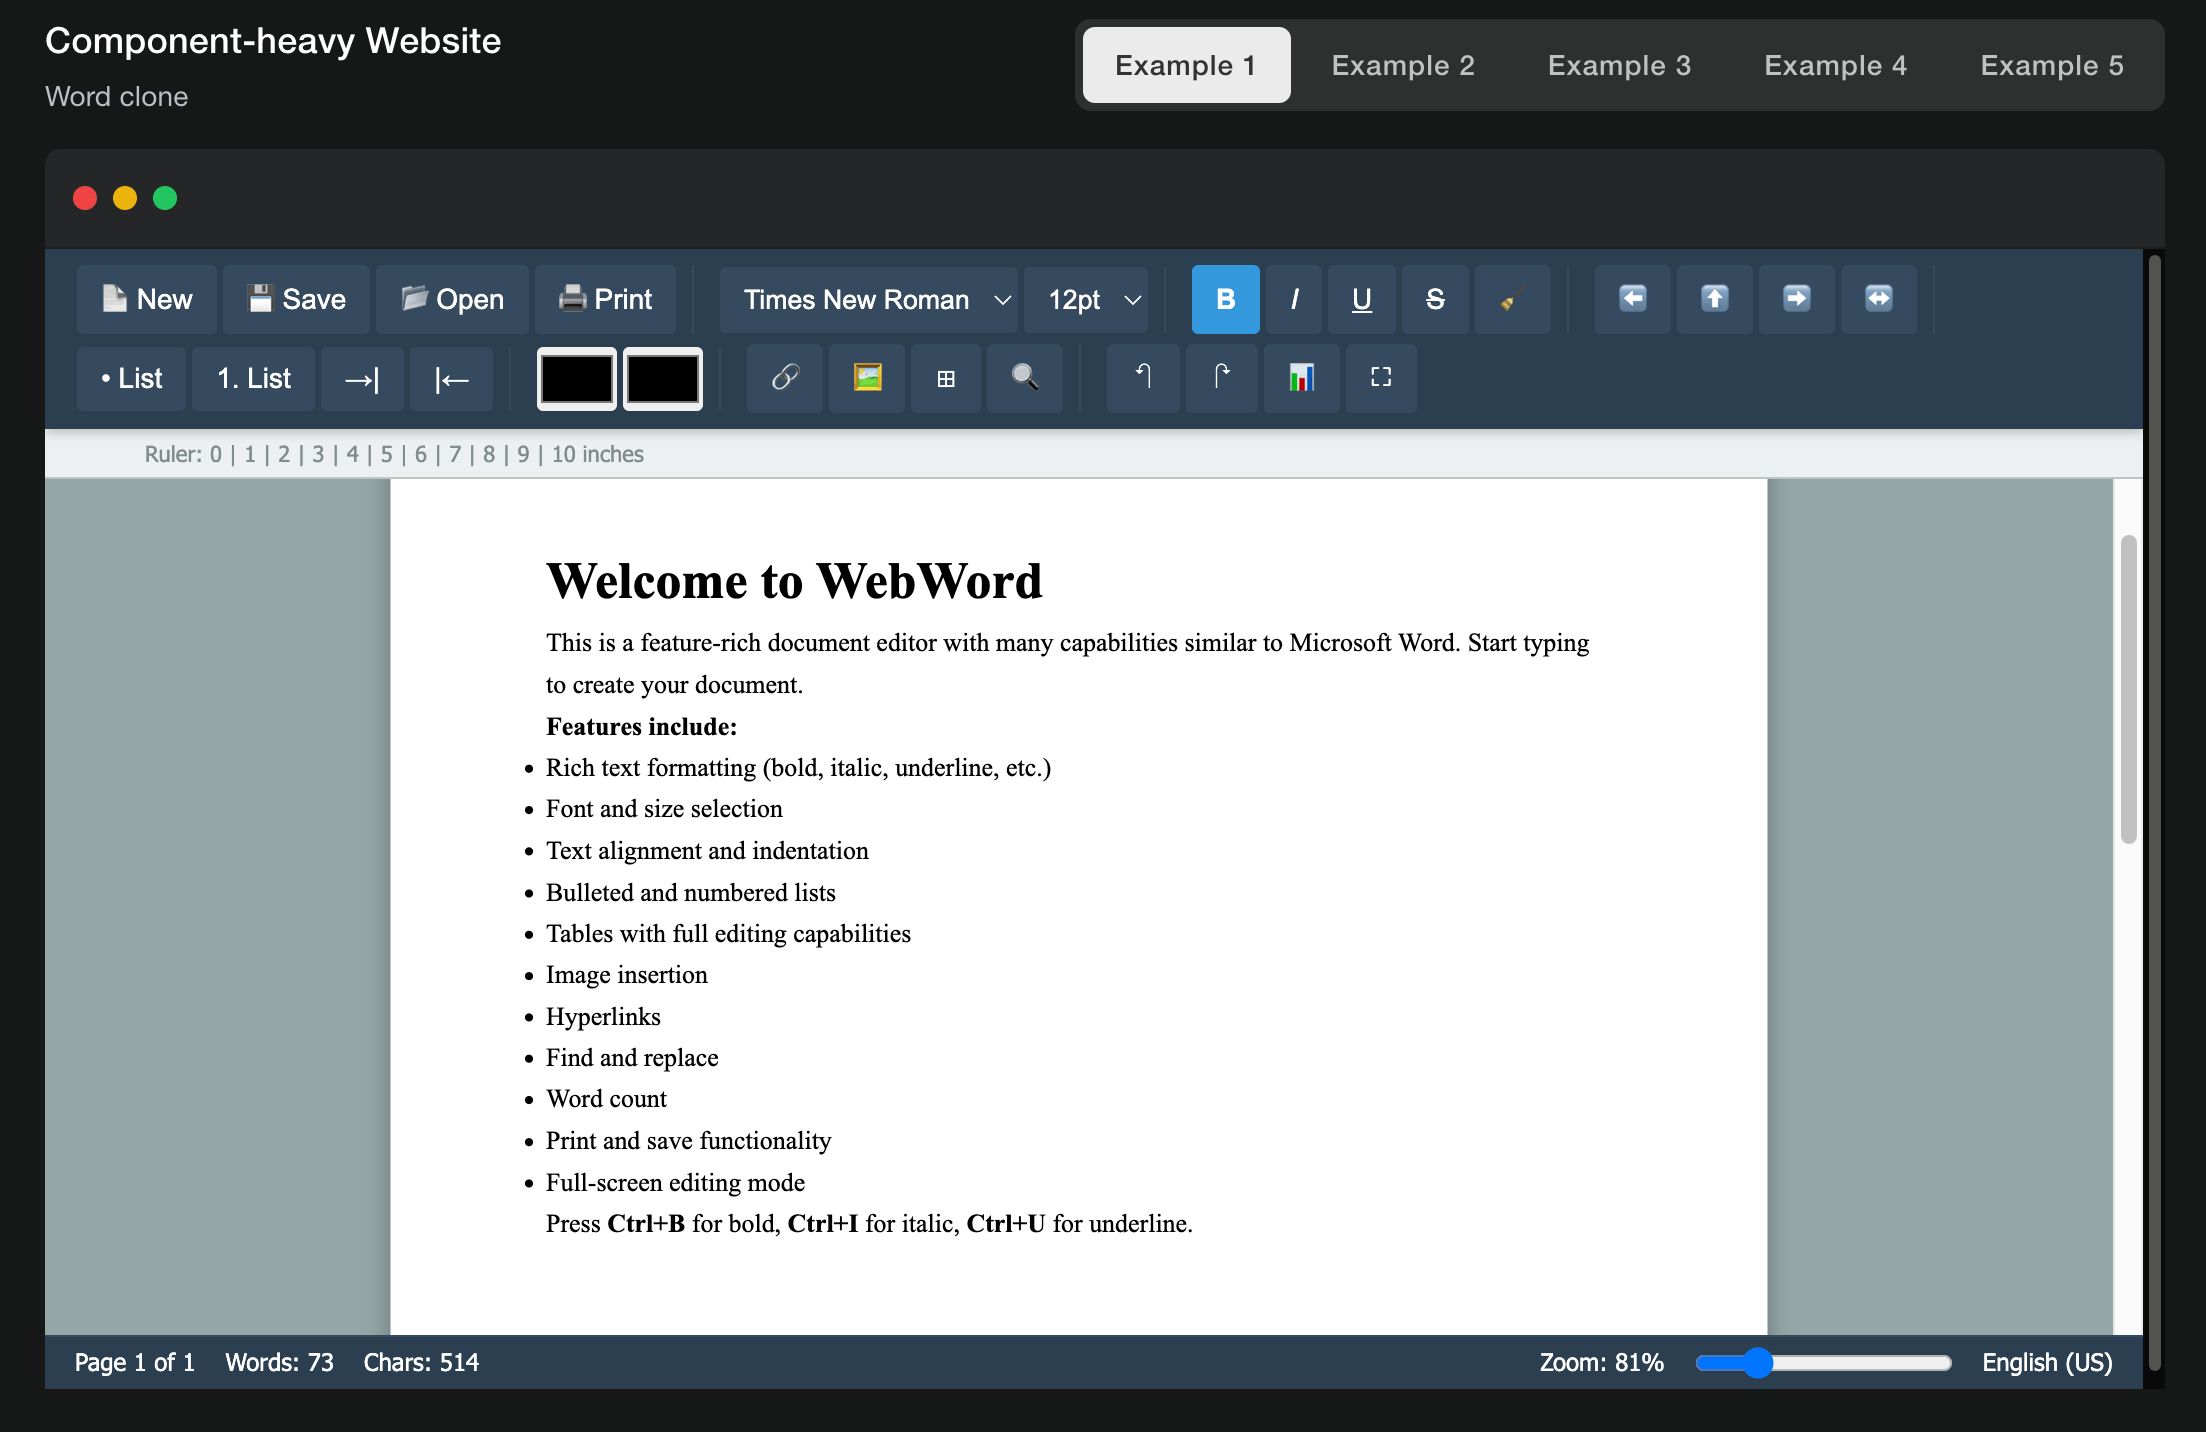The image size is (2206, 1432).
Task: Enable italic formatting
Action: [x=1293, y=299]
